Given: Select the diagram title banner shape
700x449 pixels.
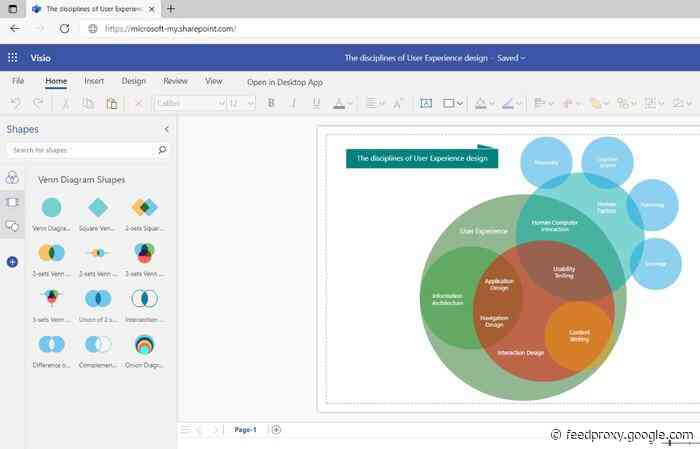Looking at the screenshot, I should [x=422, y=158].
